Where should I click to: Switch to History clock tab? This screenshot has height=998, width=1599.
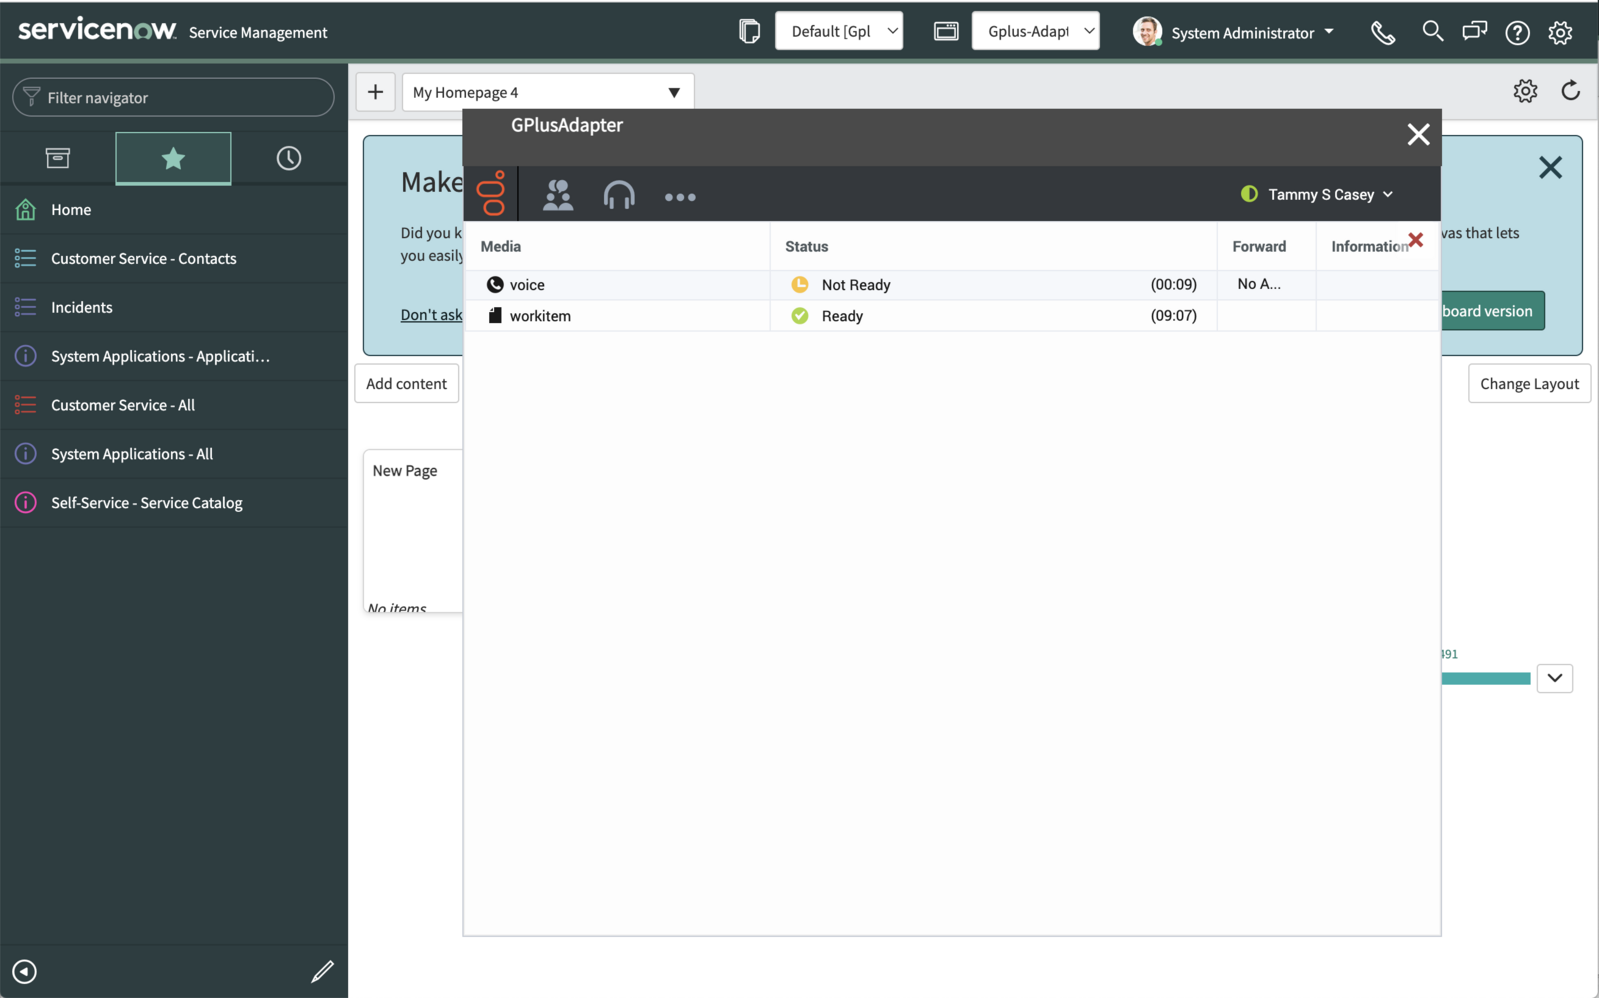coord(289,158)
